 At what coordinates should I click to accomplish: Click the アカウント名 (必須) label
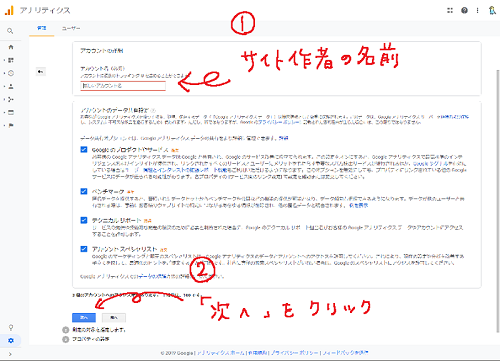point(102,68)
